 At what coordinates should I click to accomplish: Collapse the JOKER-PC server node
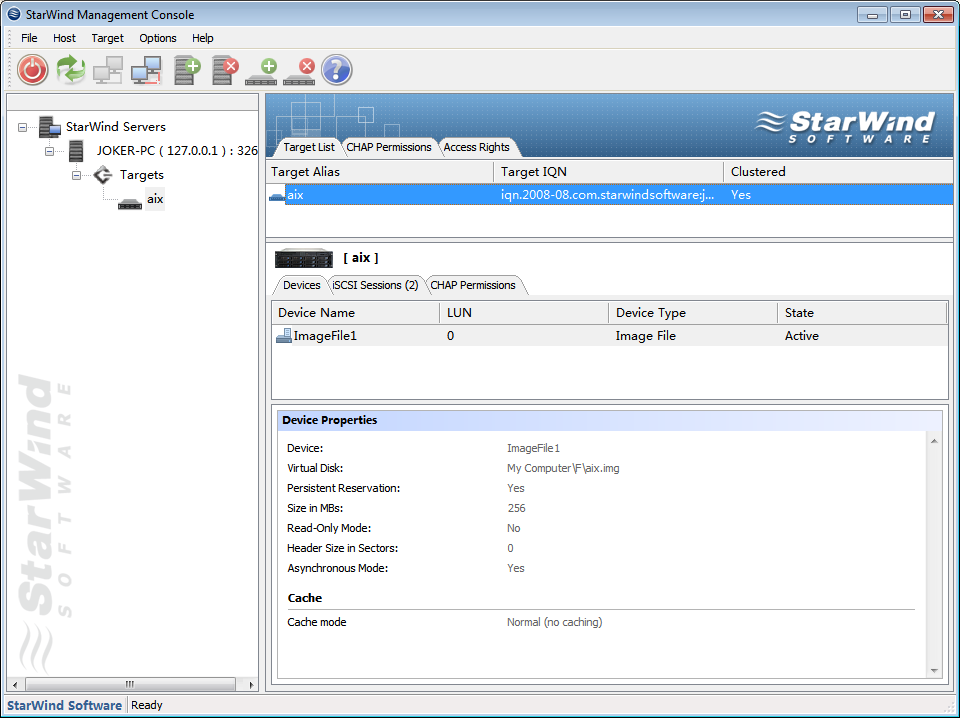(50, 151)
